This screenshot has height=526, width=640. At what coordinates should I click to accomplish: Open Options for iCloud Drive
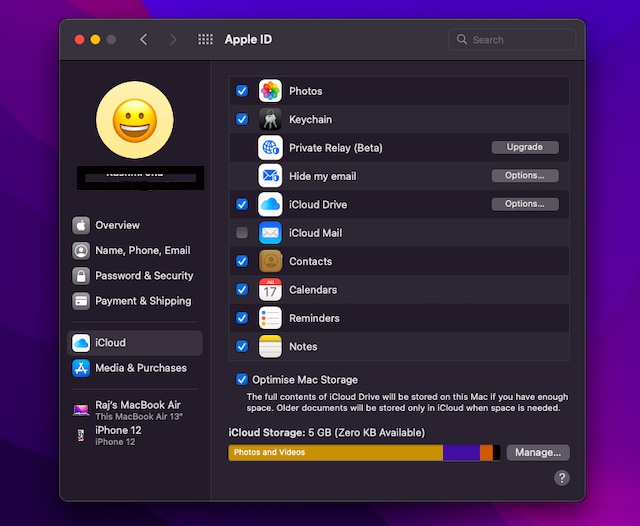coord(525,204)
